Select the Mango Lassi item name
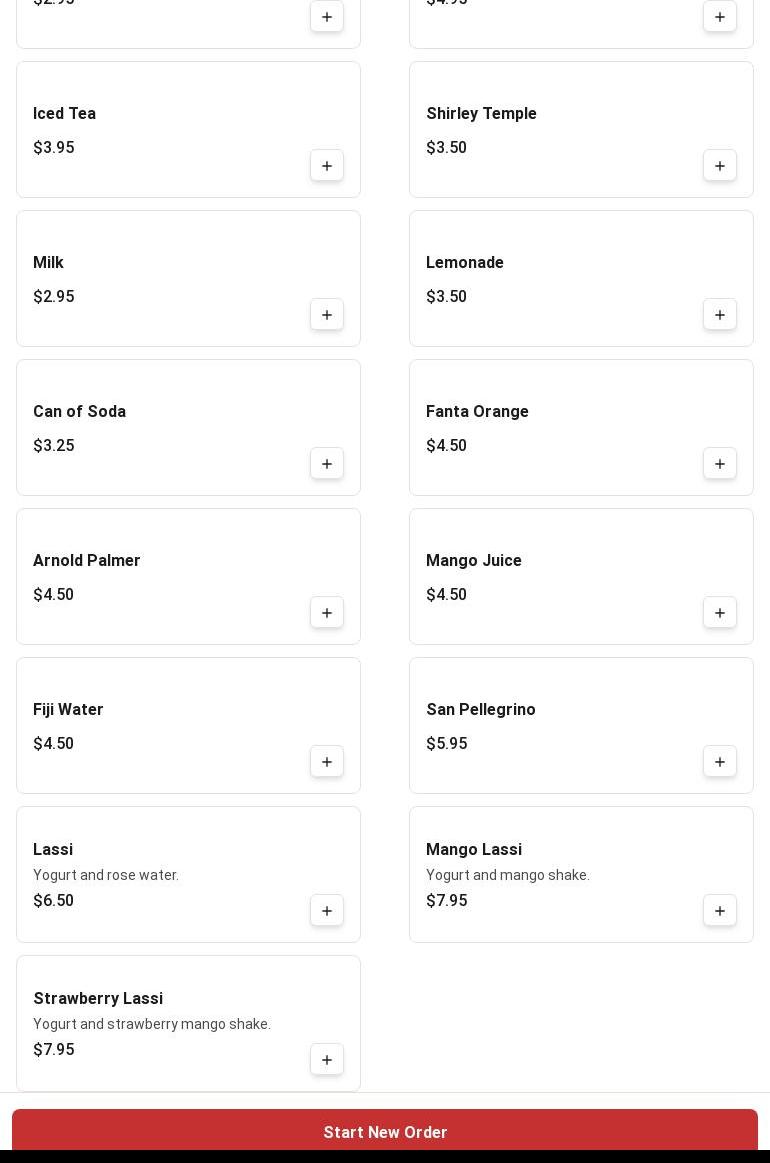 (474, 850)
